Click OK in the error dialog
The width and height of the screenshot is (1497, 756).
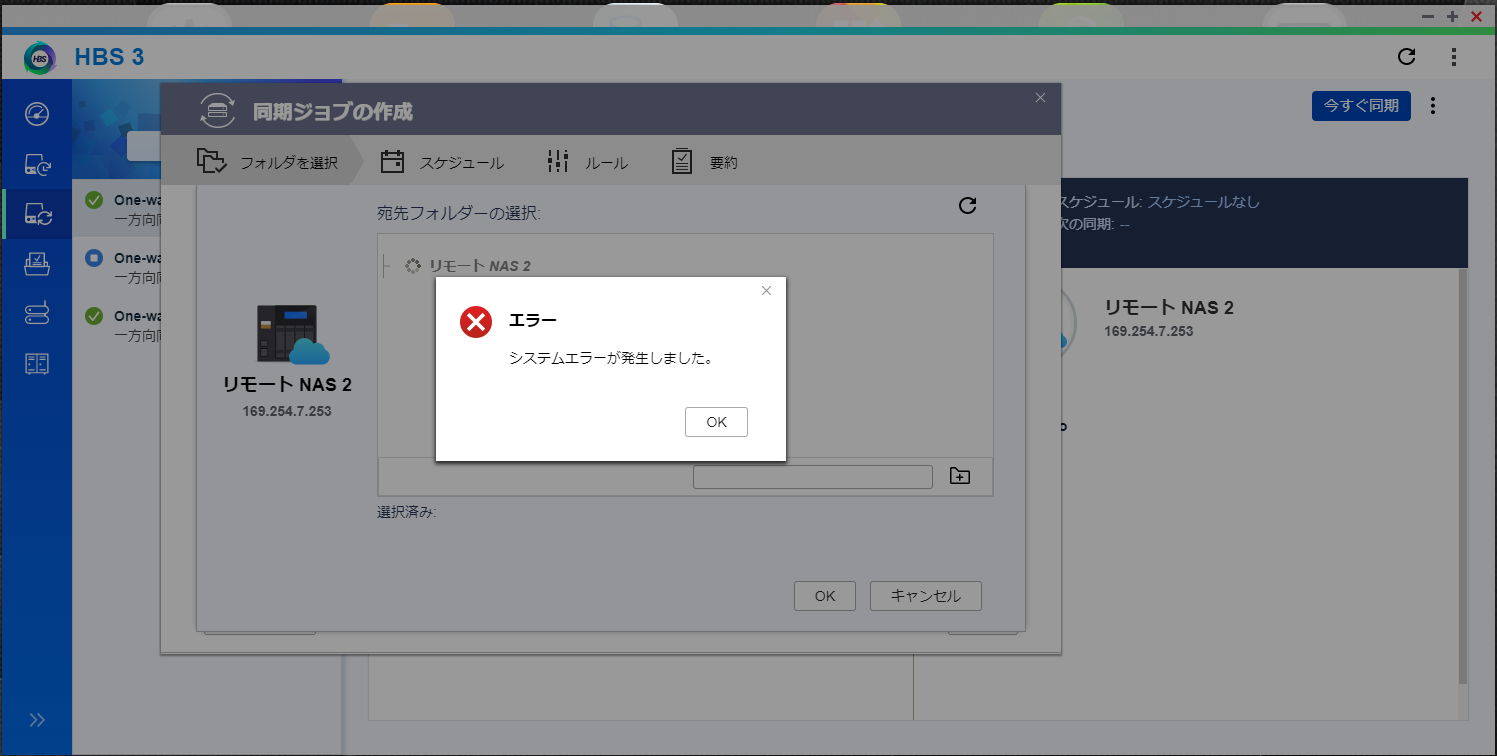(x=716, y=422)
